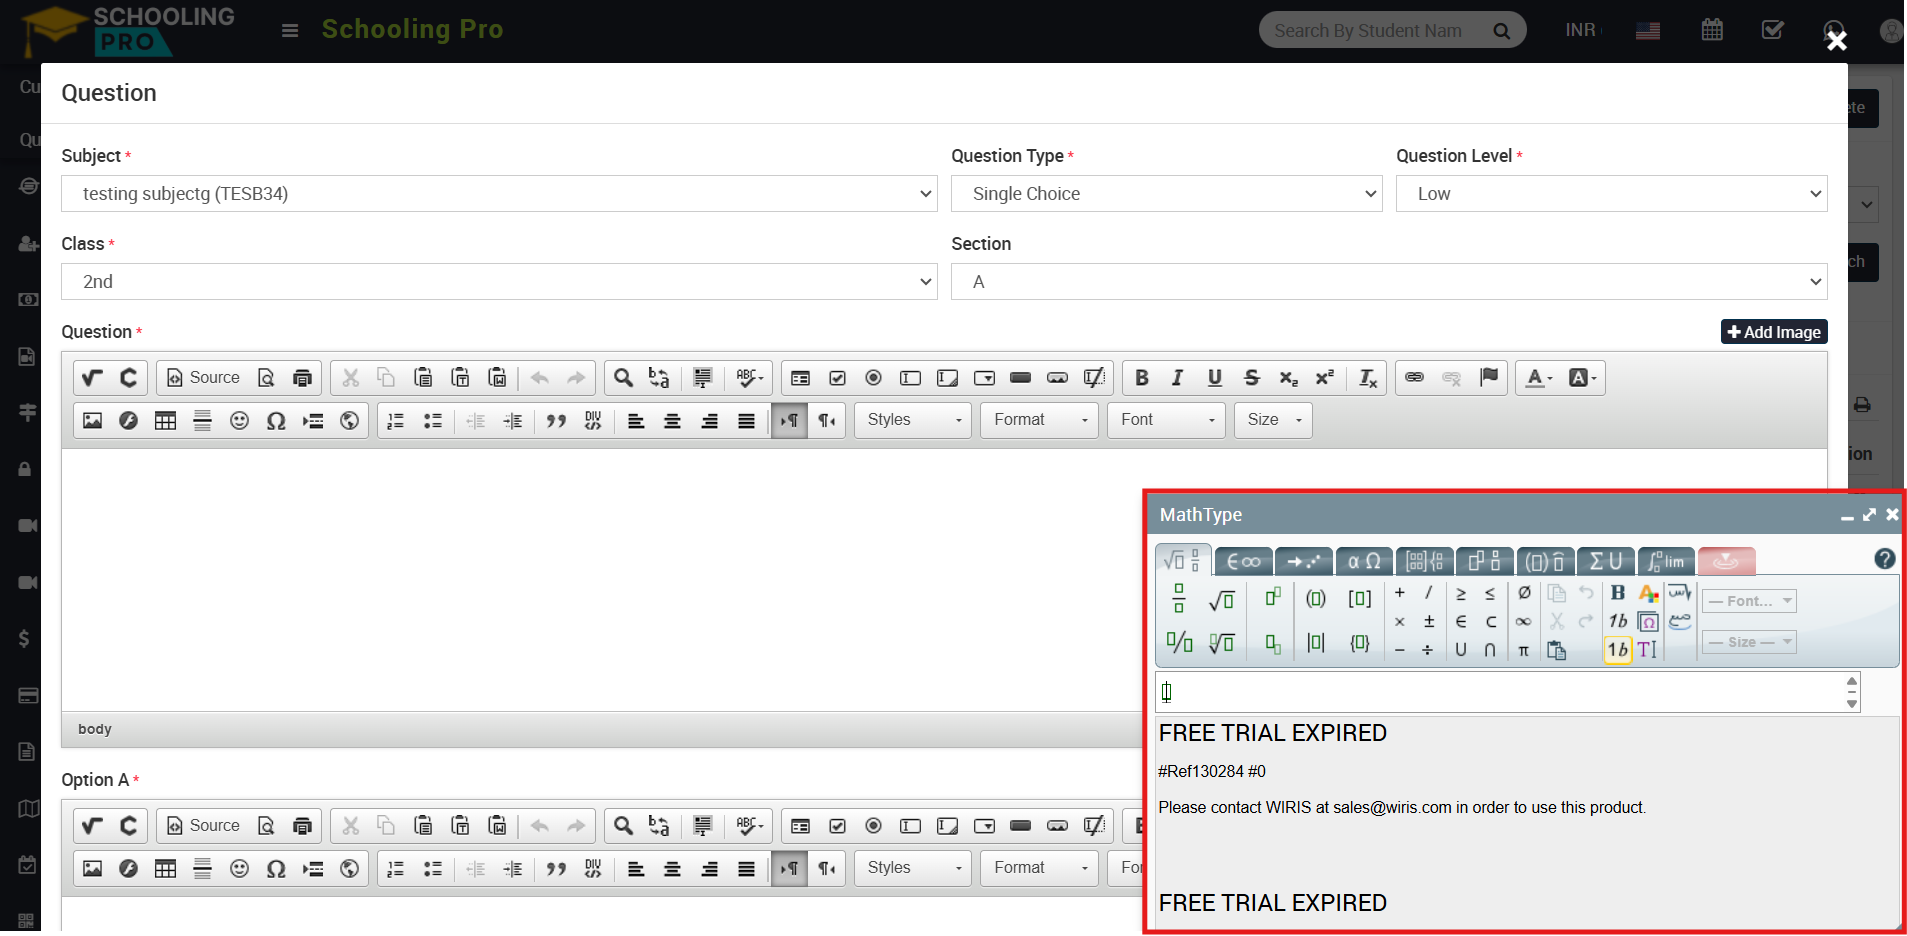Click the search magnifier in header

(1501, 31)
